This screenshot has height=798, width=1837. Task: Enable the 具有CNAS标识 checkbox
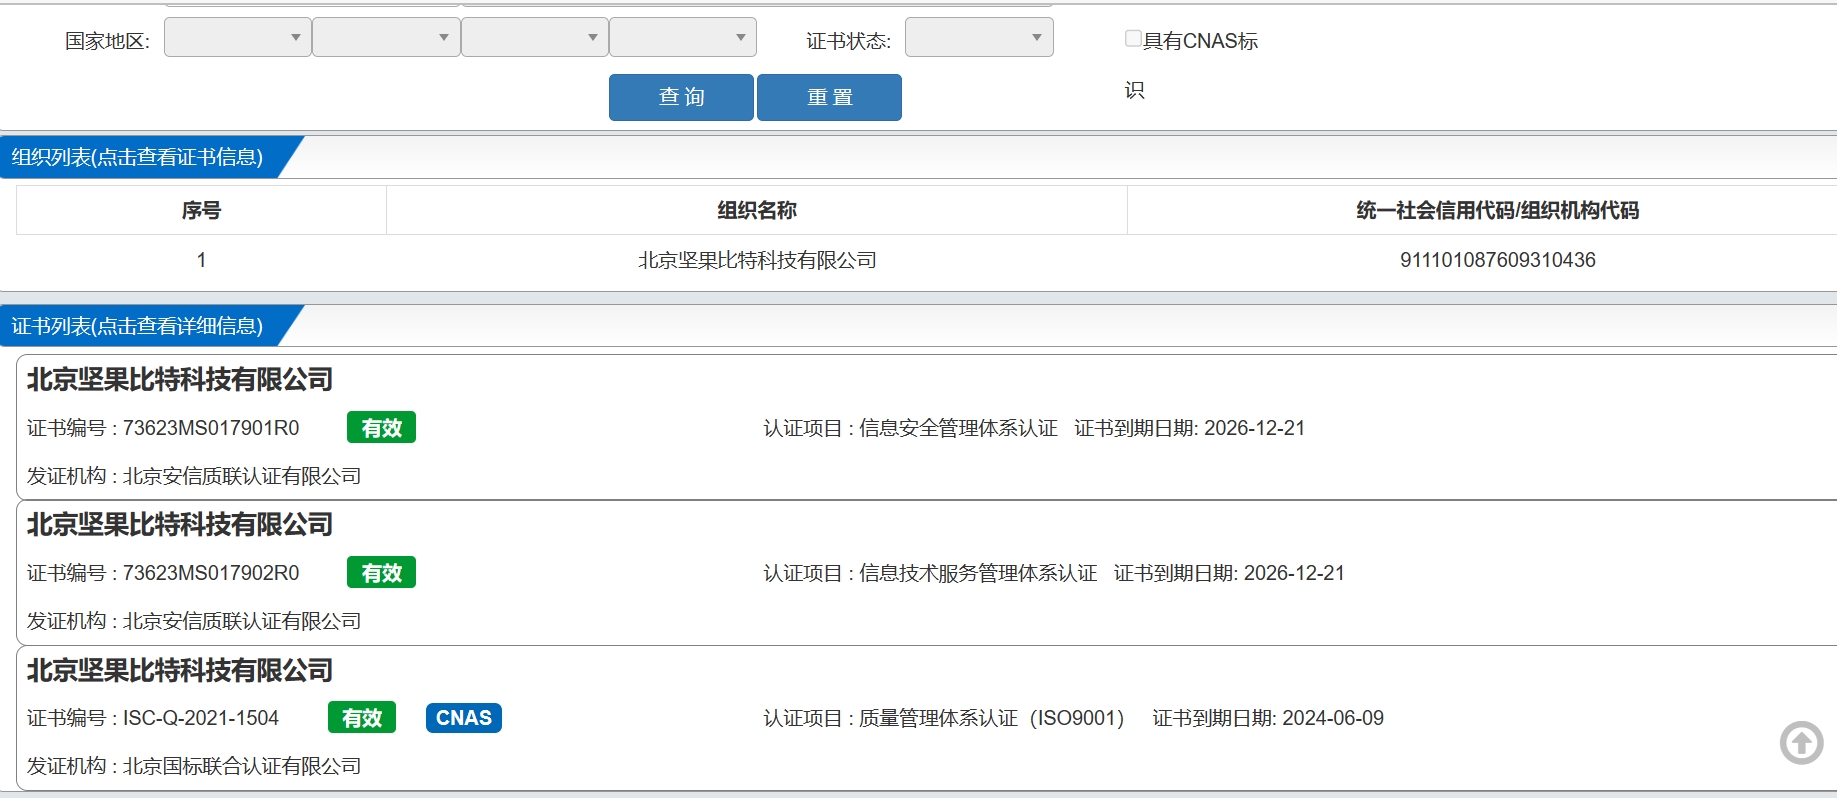click(x=1133, y=38)
